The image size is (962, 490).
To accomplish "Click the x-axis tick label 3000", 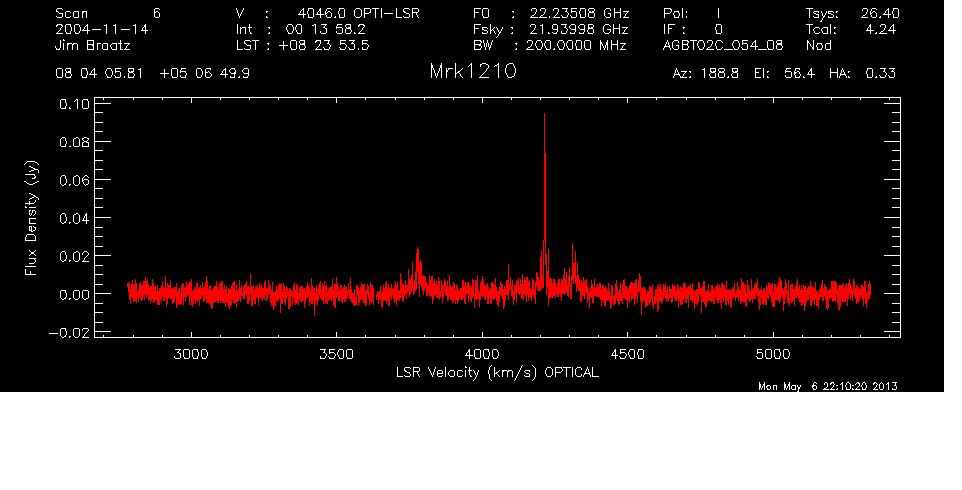I will pos(191,354).
